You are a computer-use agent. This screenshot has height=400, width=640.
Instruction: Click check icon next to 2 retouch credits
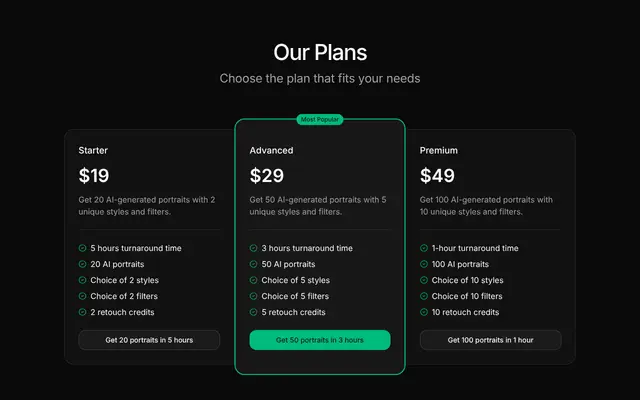coord(82,312)
